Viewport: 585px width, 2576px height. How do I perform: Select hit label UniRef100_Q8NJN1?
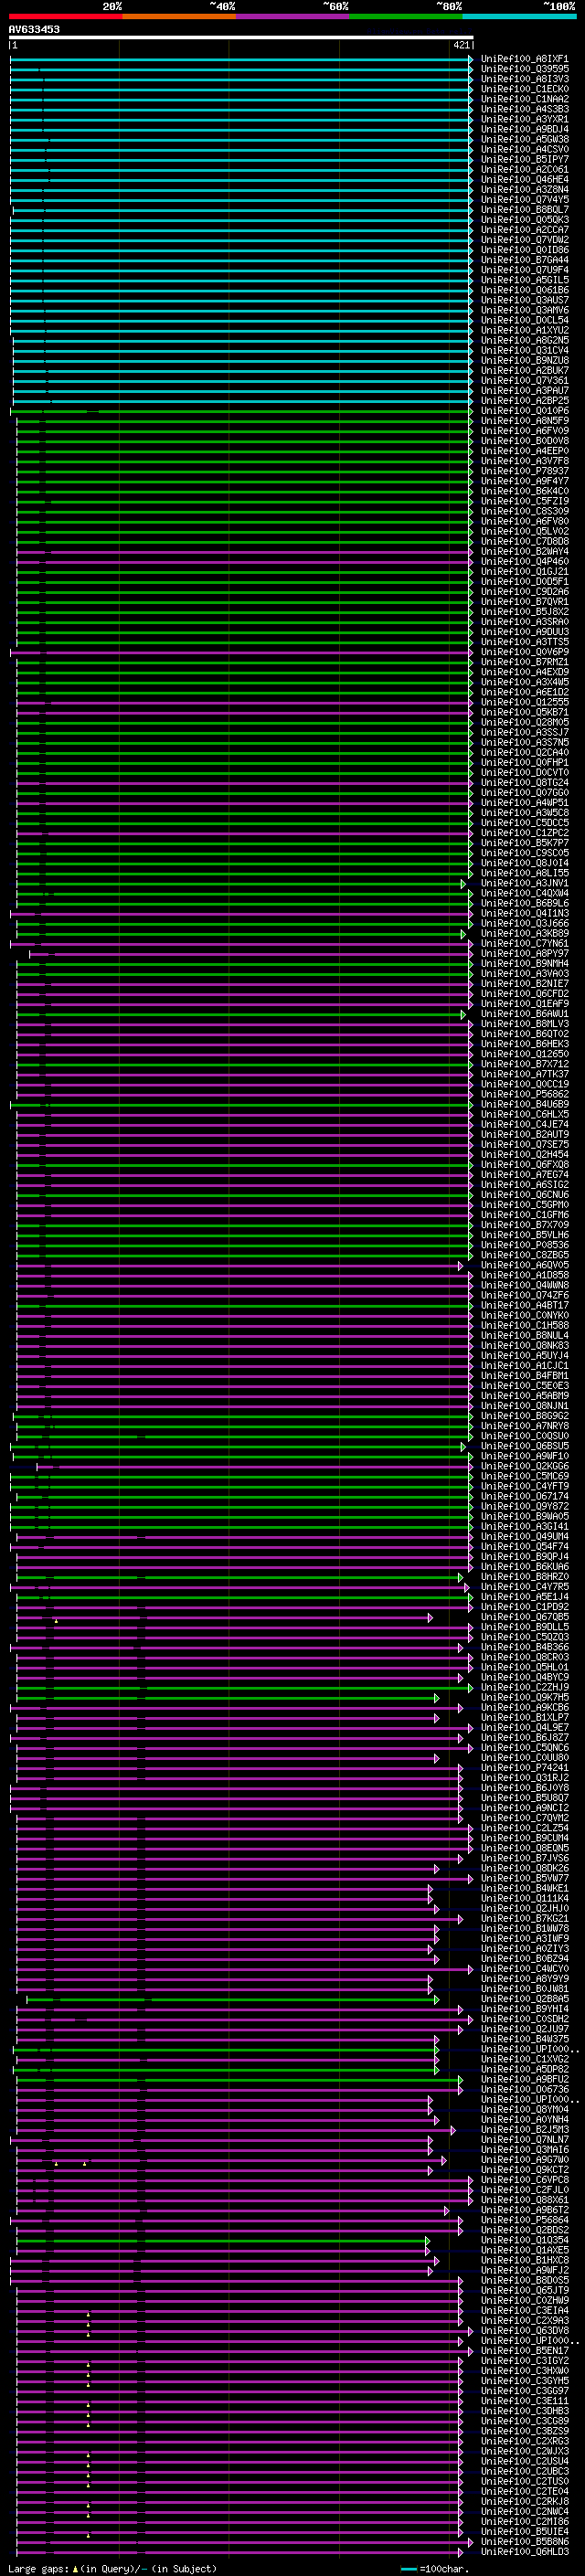525,1406
